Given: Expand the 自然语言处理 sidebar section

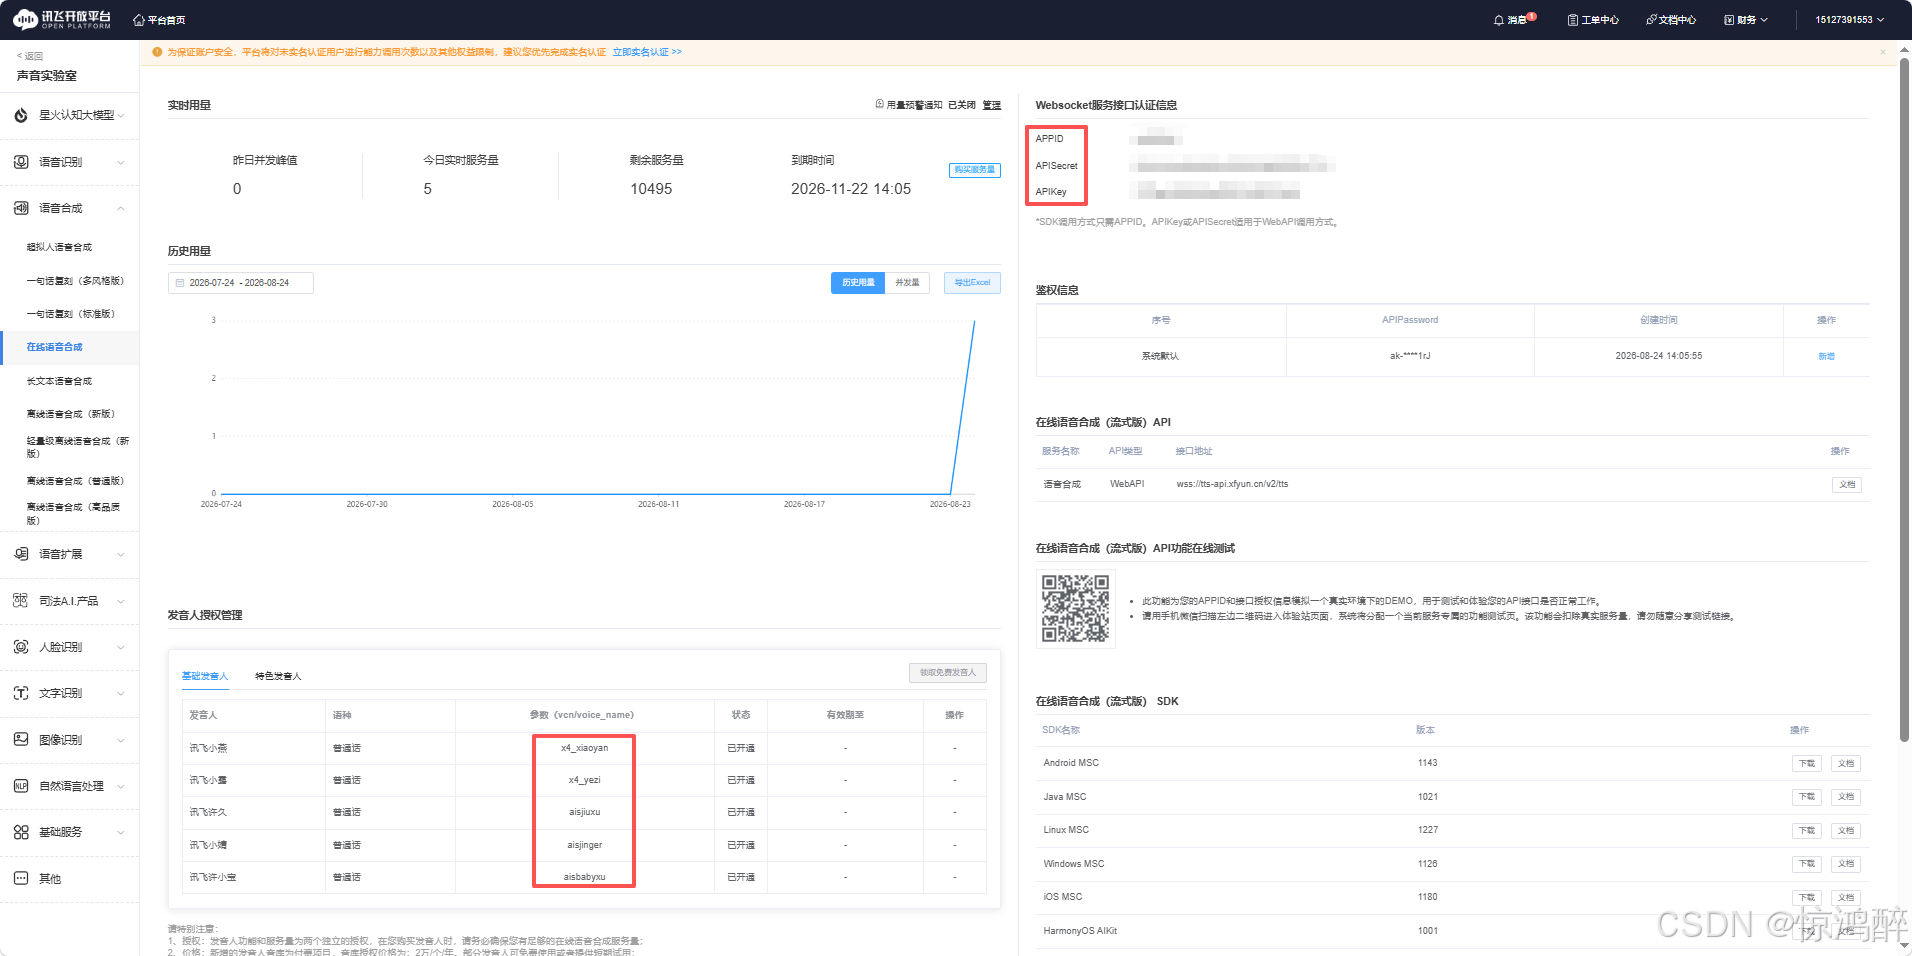Looking at the screenshot, I should [121, 786].
